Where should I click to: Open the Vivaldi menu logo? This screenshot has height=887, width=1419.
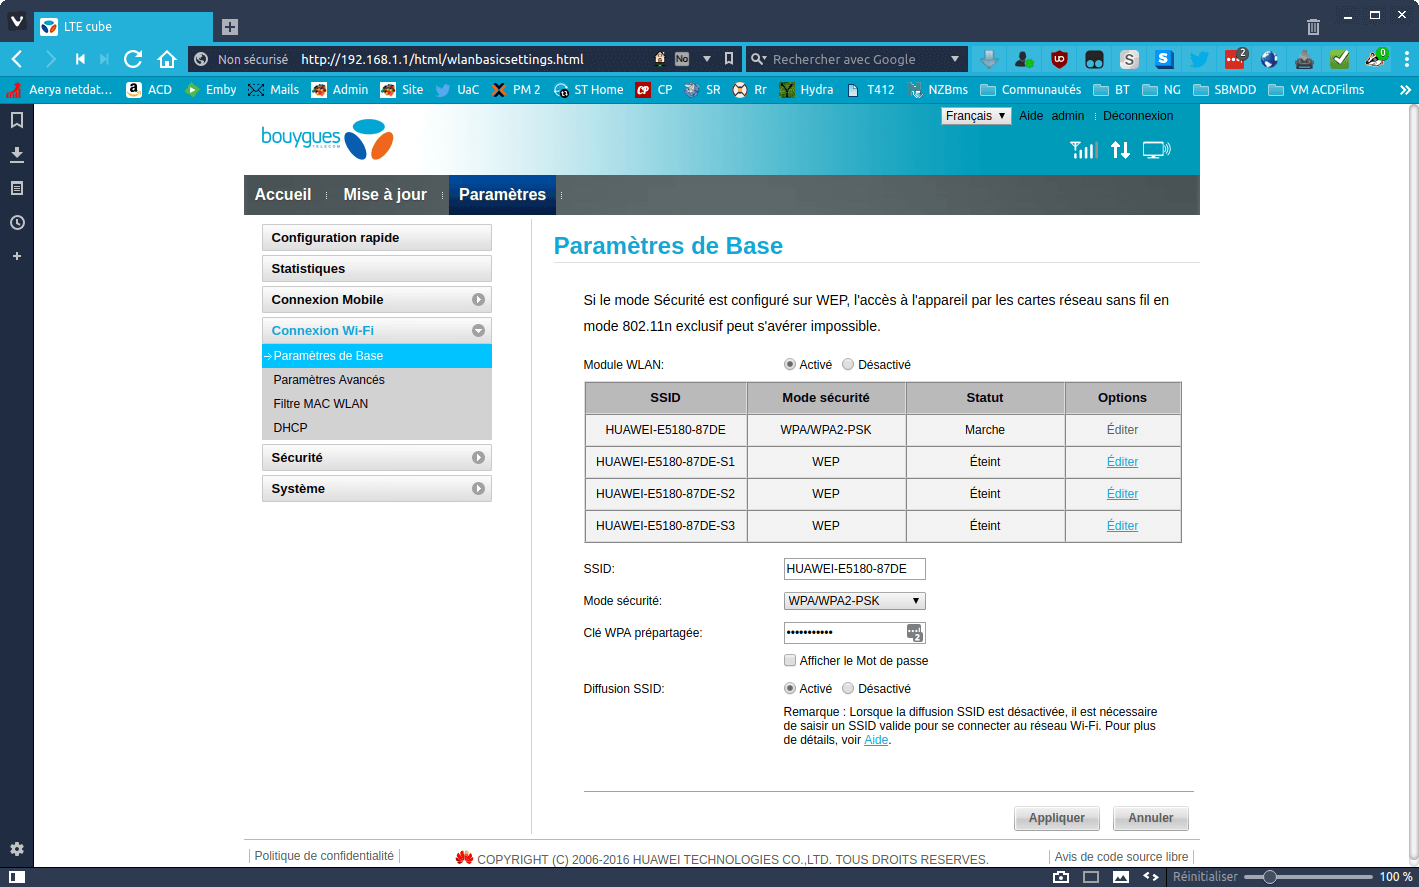pos(17,22)
